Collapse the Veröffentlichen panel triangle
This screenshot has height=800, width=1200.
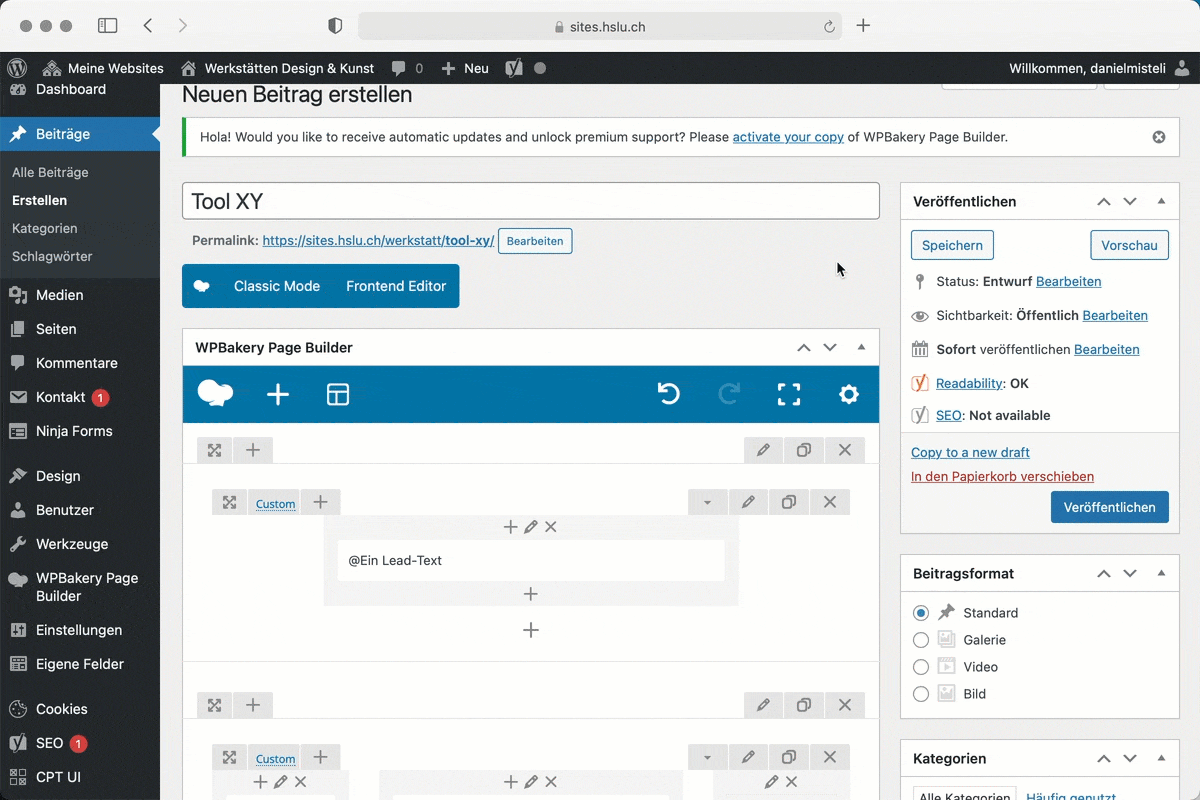(x=1161, y=201)
